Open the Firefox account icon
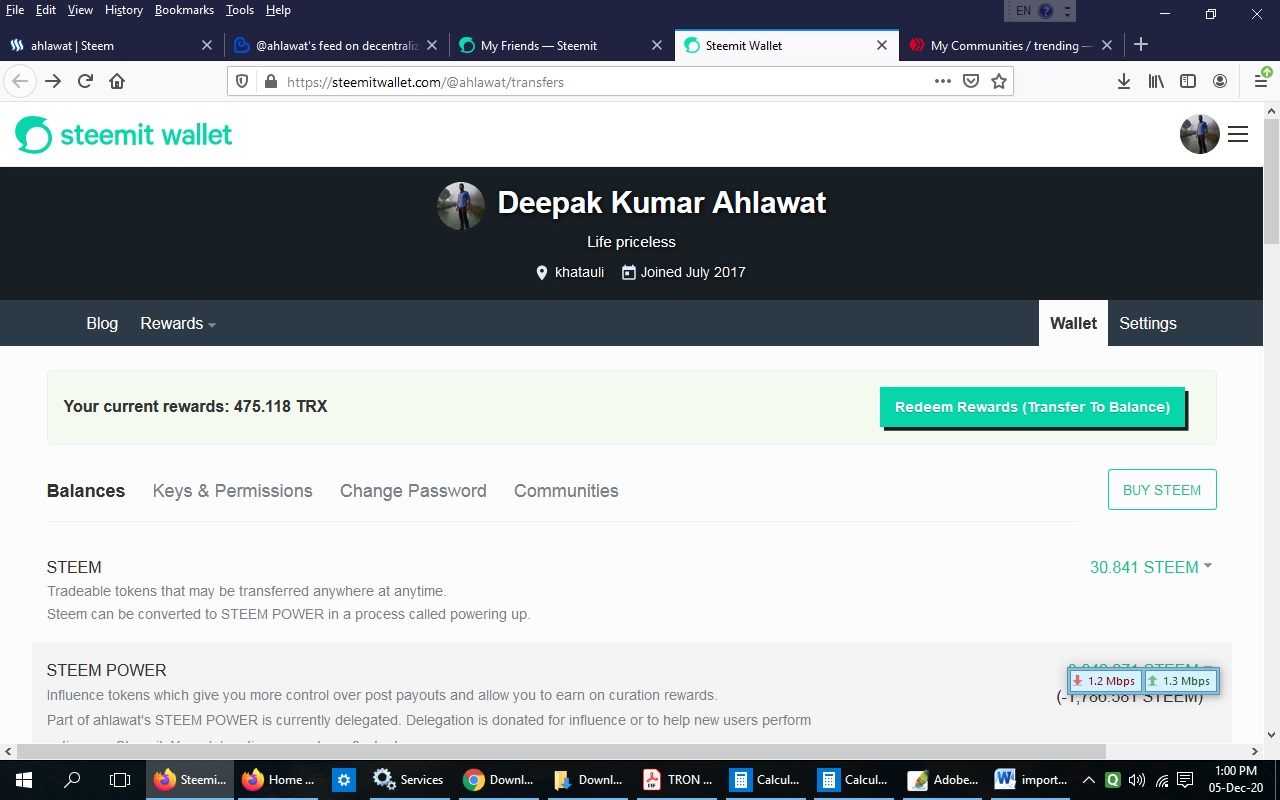This screenshot has height=800, width=1280. coord(1220,82)
